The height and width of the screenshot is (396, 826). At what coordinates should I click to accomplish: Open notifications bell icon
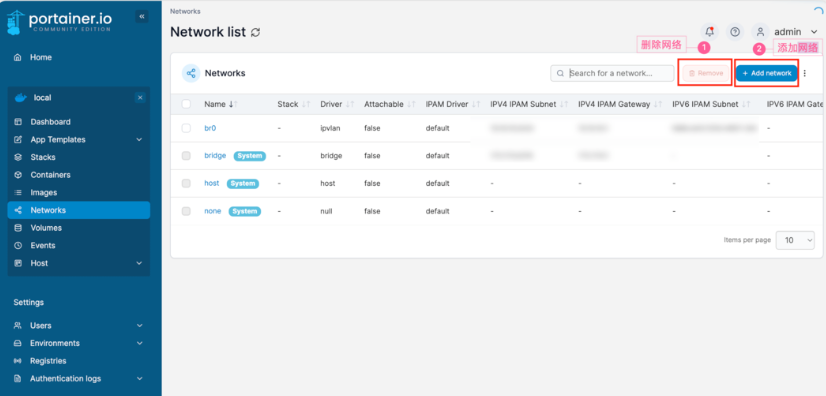pos(710,32)
